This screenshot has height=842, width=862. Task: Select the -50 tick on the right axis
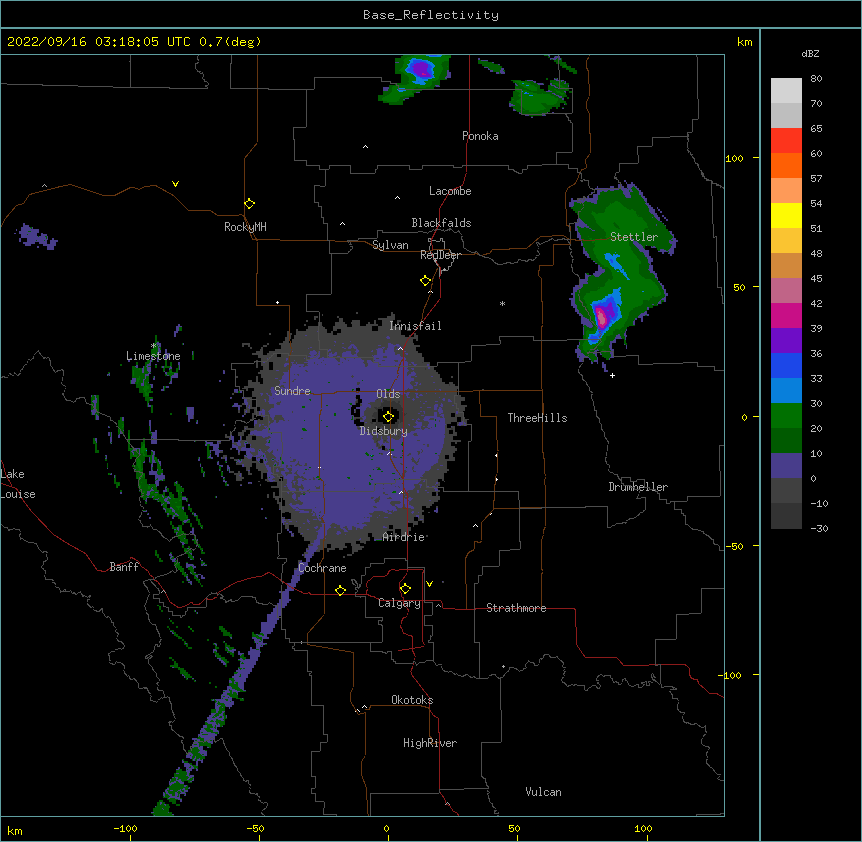coord(734,546)
